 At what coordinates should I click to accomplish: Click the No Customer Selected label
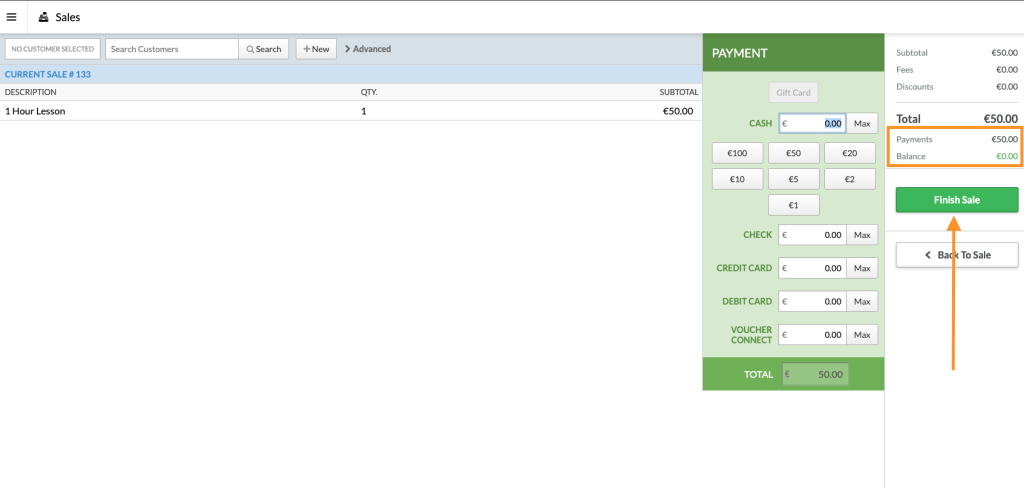pyautogui.click(x=53, y=49)
